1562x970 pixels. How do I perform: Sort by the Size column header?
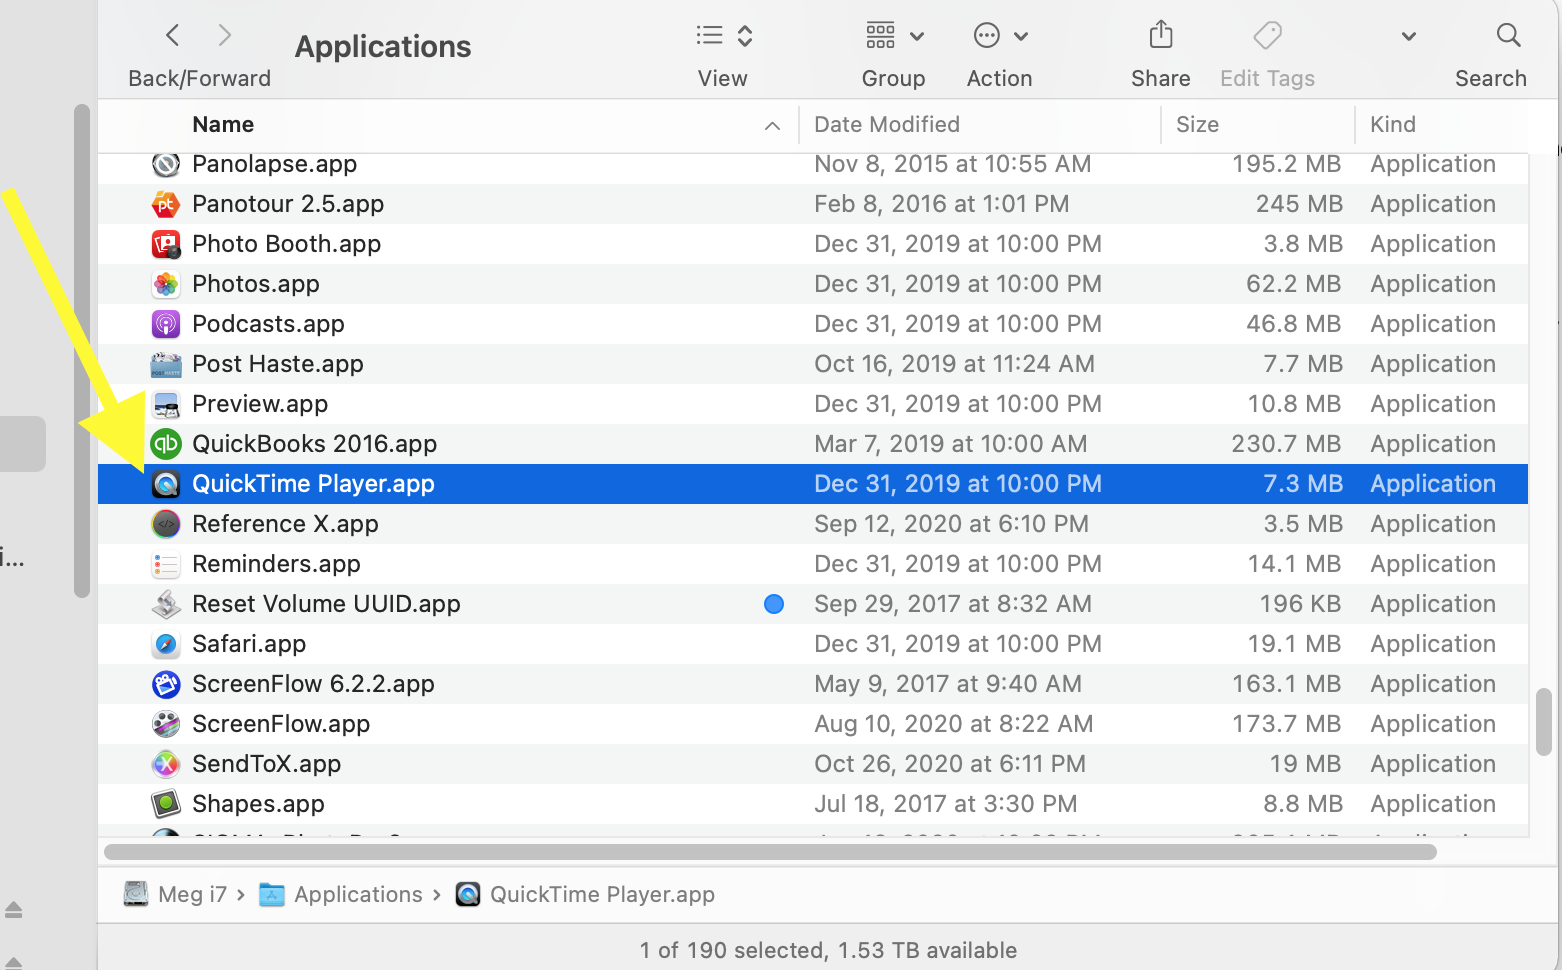point(1197,125)
